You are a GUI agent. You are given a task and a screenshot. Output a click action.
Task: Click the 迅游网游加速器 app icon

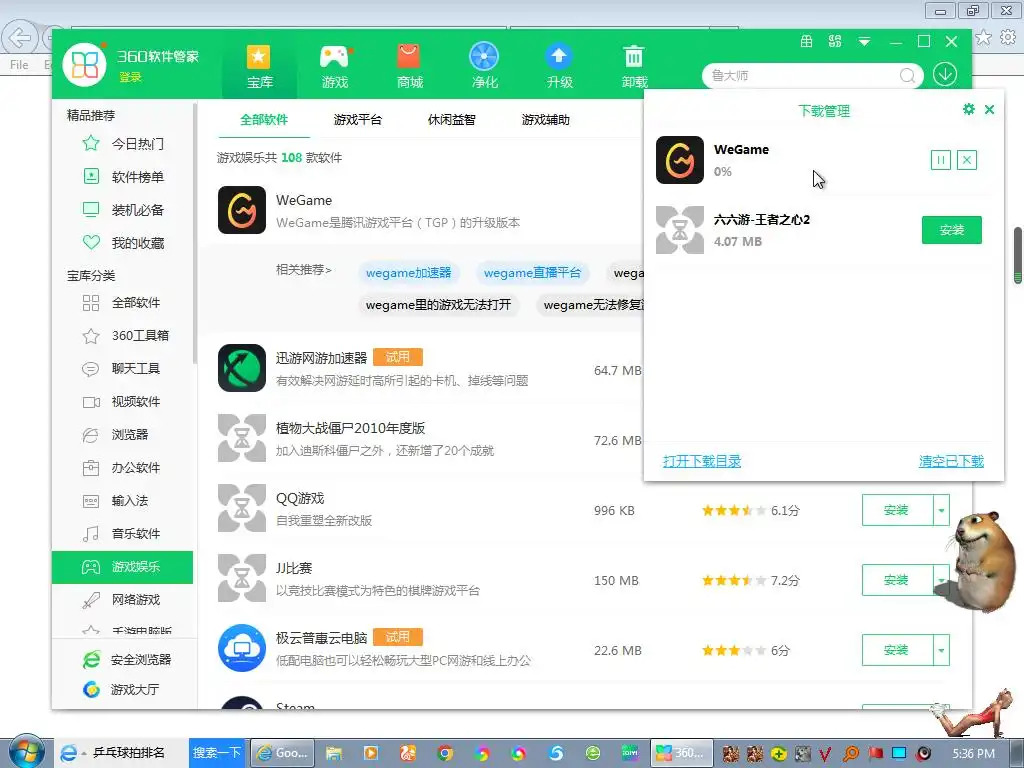pos(242,368)
